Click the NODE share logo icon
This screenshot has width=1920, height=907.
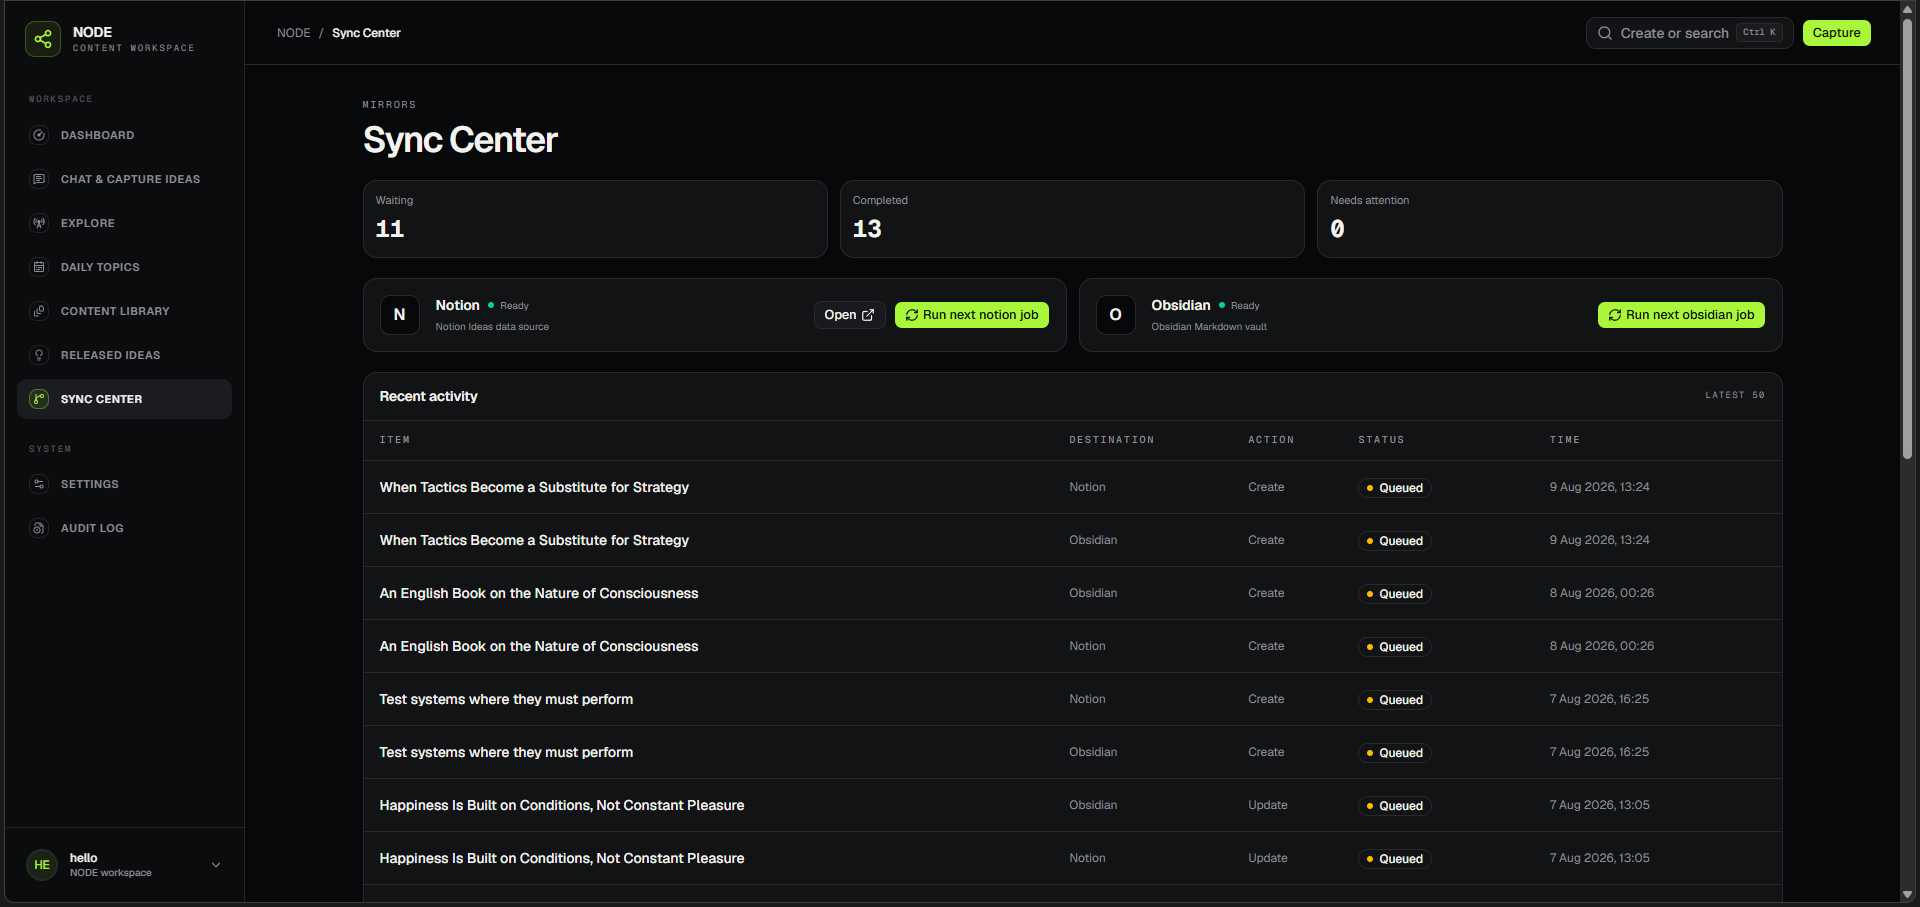(43, 39)
